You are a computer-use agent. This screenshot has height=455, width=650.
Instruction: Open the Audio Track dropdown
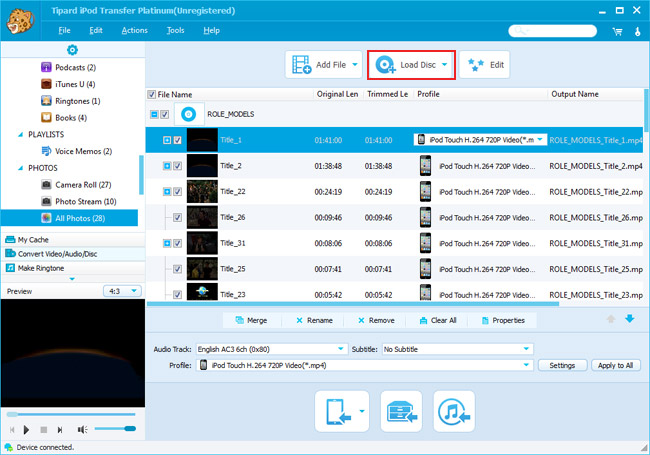[272, 349]
